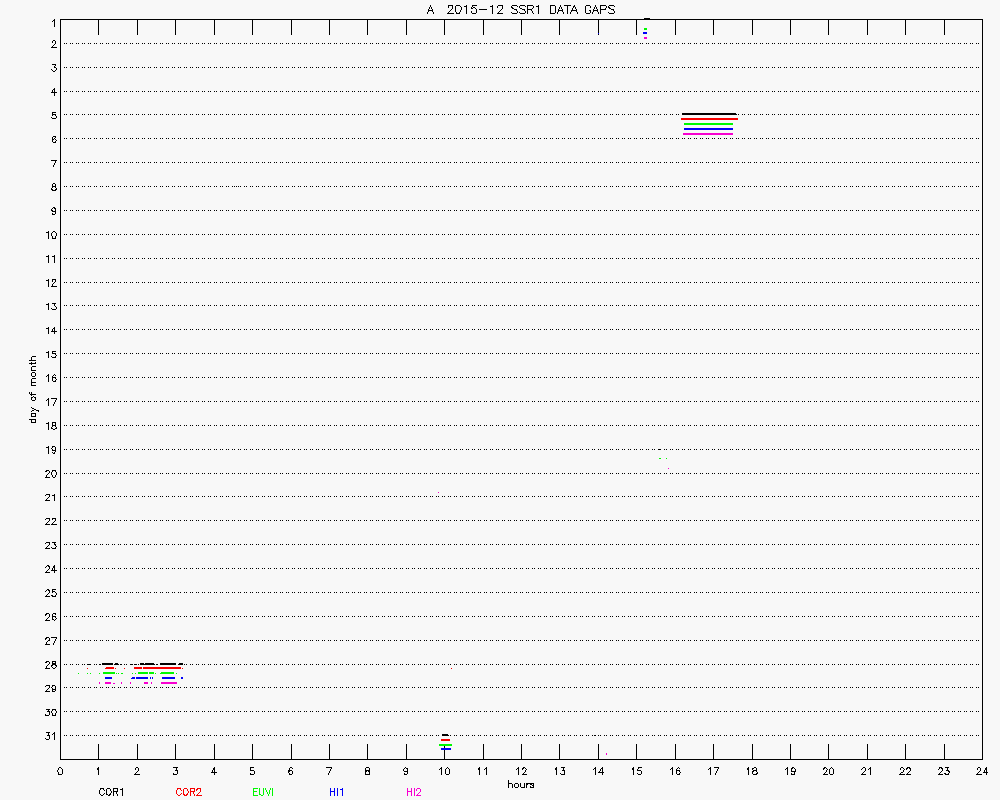Click the data gap marker on day 31 at hour 10
This screenshot has width=1000, height=800.
[445, 742]
